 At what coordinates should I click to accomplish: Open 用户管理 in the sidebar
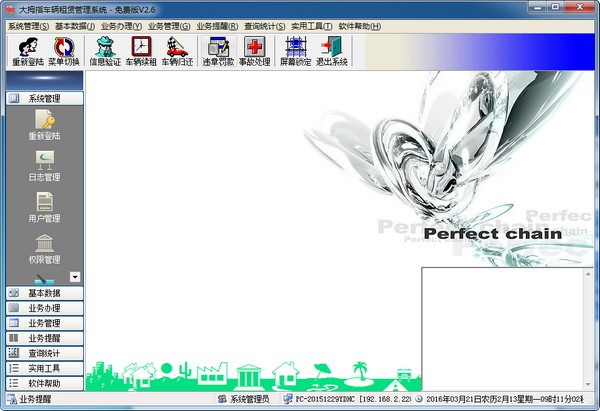click(x=44, y=206)
